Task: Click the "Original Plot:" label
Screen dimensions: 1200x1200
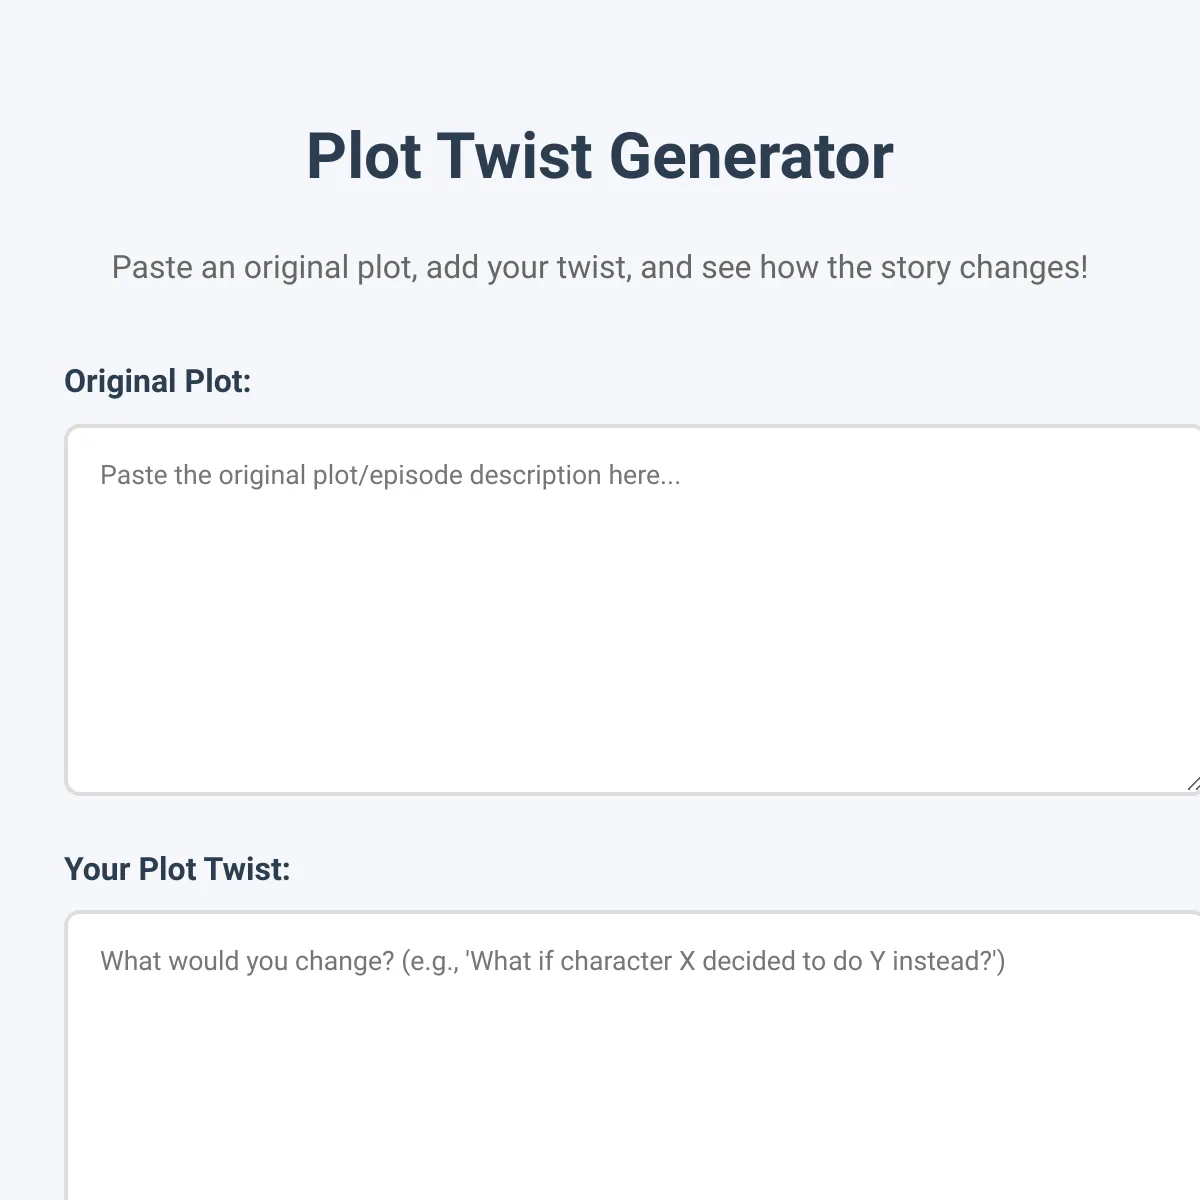Action: [157, 381]
